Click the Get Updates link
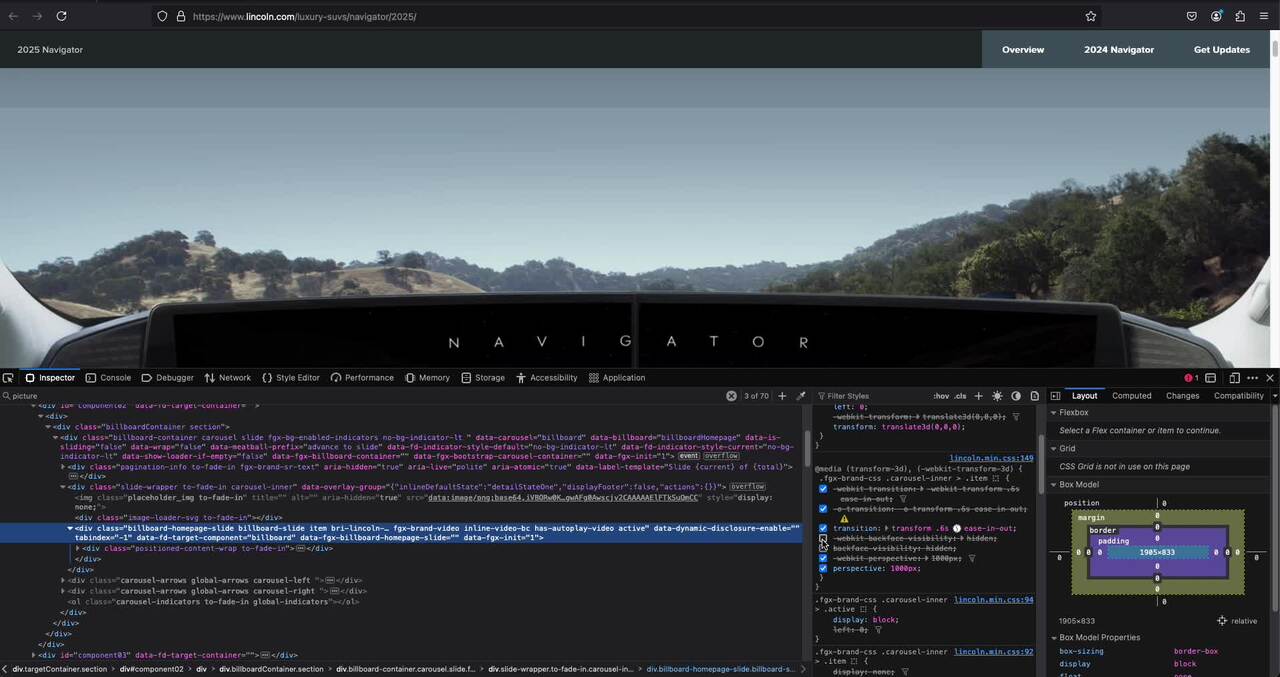This screenshot has height=677, width=1280. click(x=1222, y=49)
